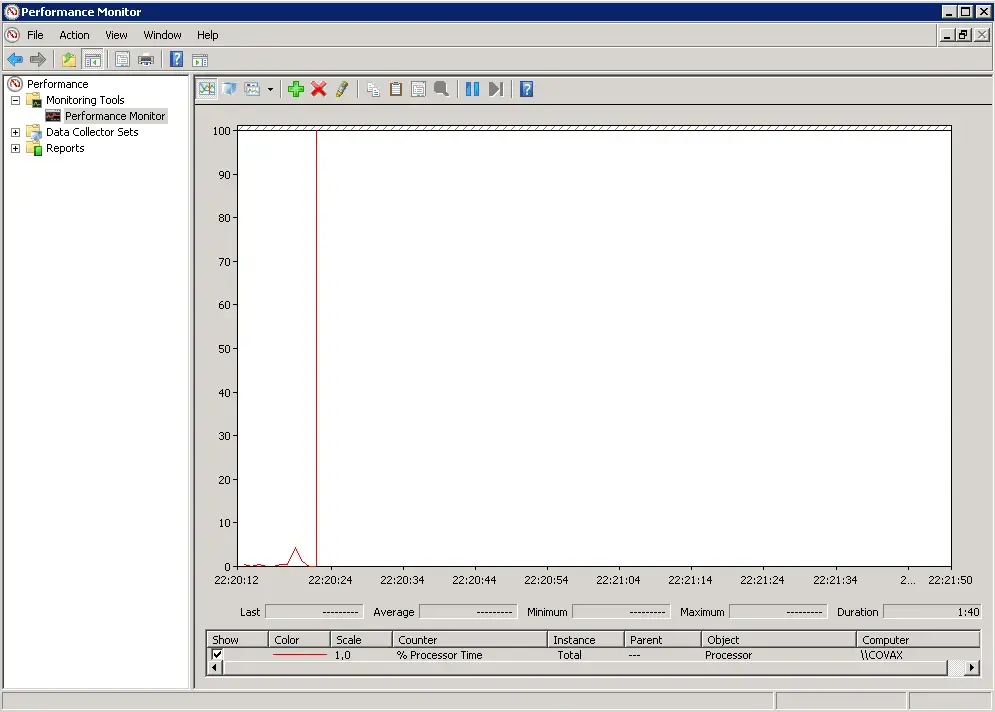Click the Zoom magnifier icon
995x712 pixels.
442,89
